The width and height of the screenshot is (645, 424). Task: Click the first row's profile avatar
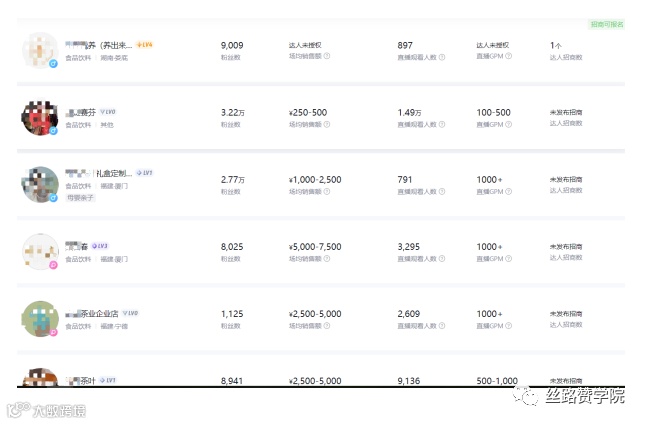(39, 50)
